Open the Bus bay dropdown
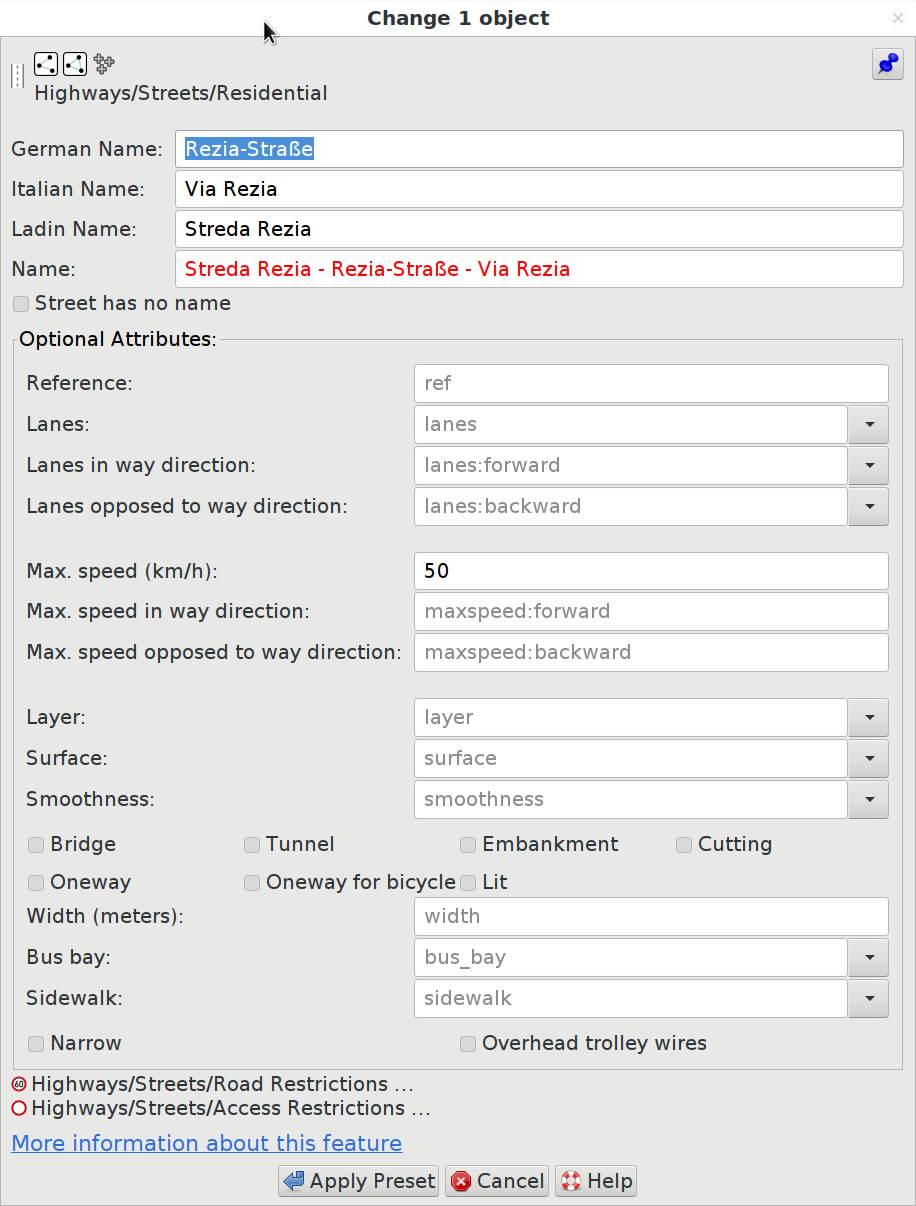 click(x=869, y=957)
